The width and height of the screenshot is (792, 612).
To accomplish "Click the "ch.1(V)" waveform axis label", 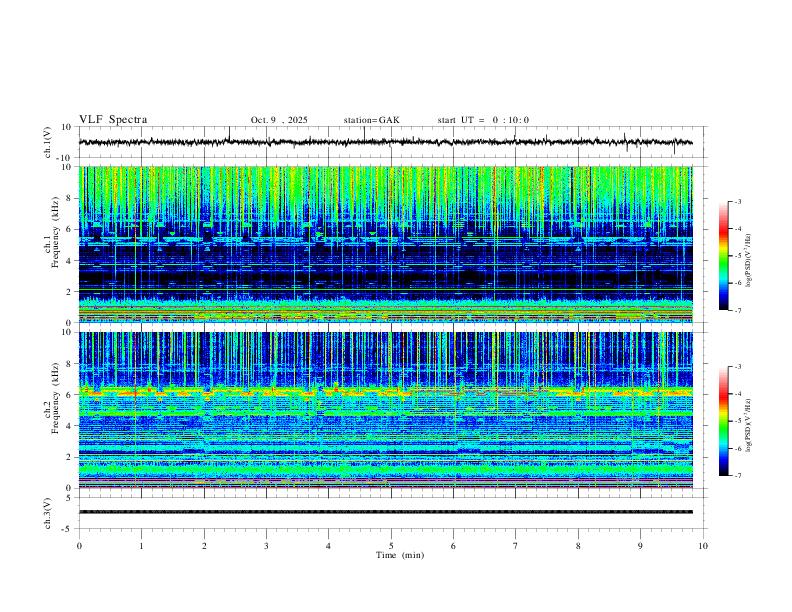I will [48, 142].
